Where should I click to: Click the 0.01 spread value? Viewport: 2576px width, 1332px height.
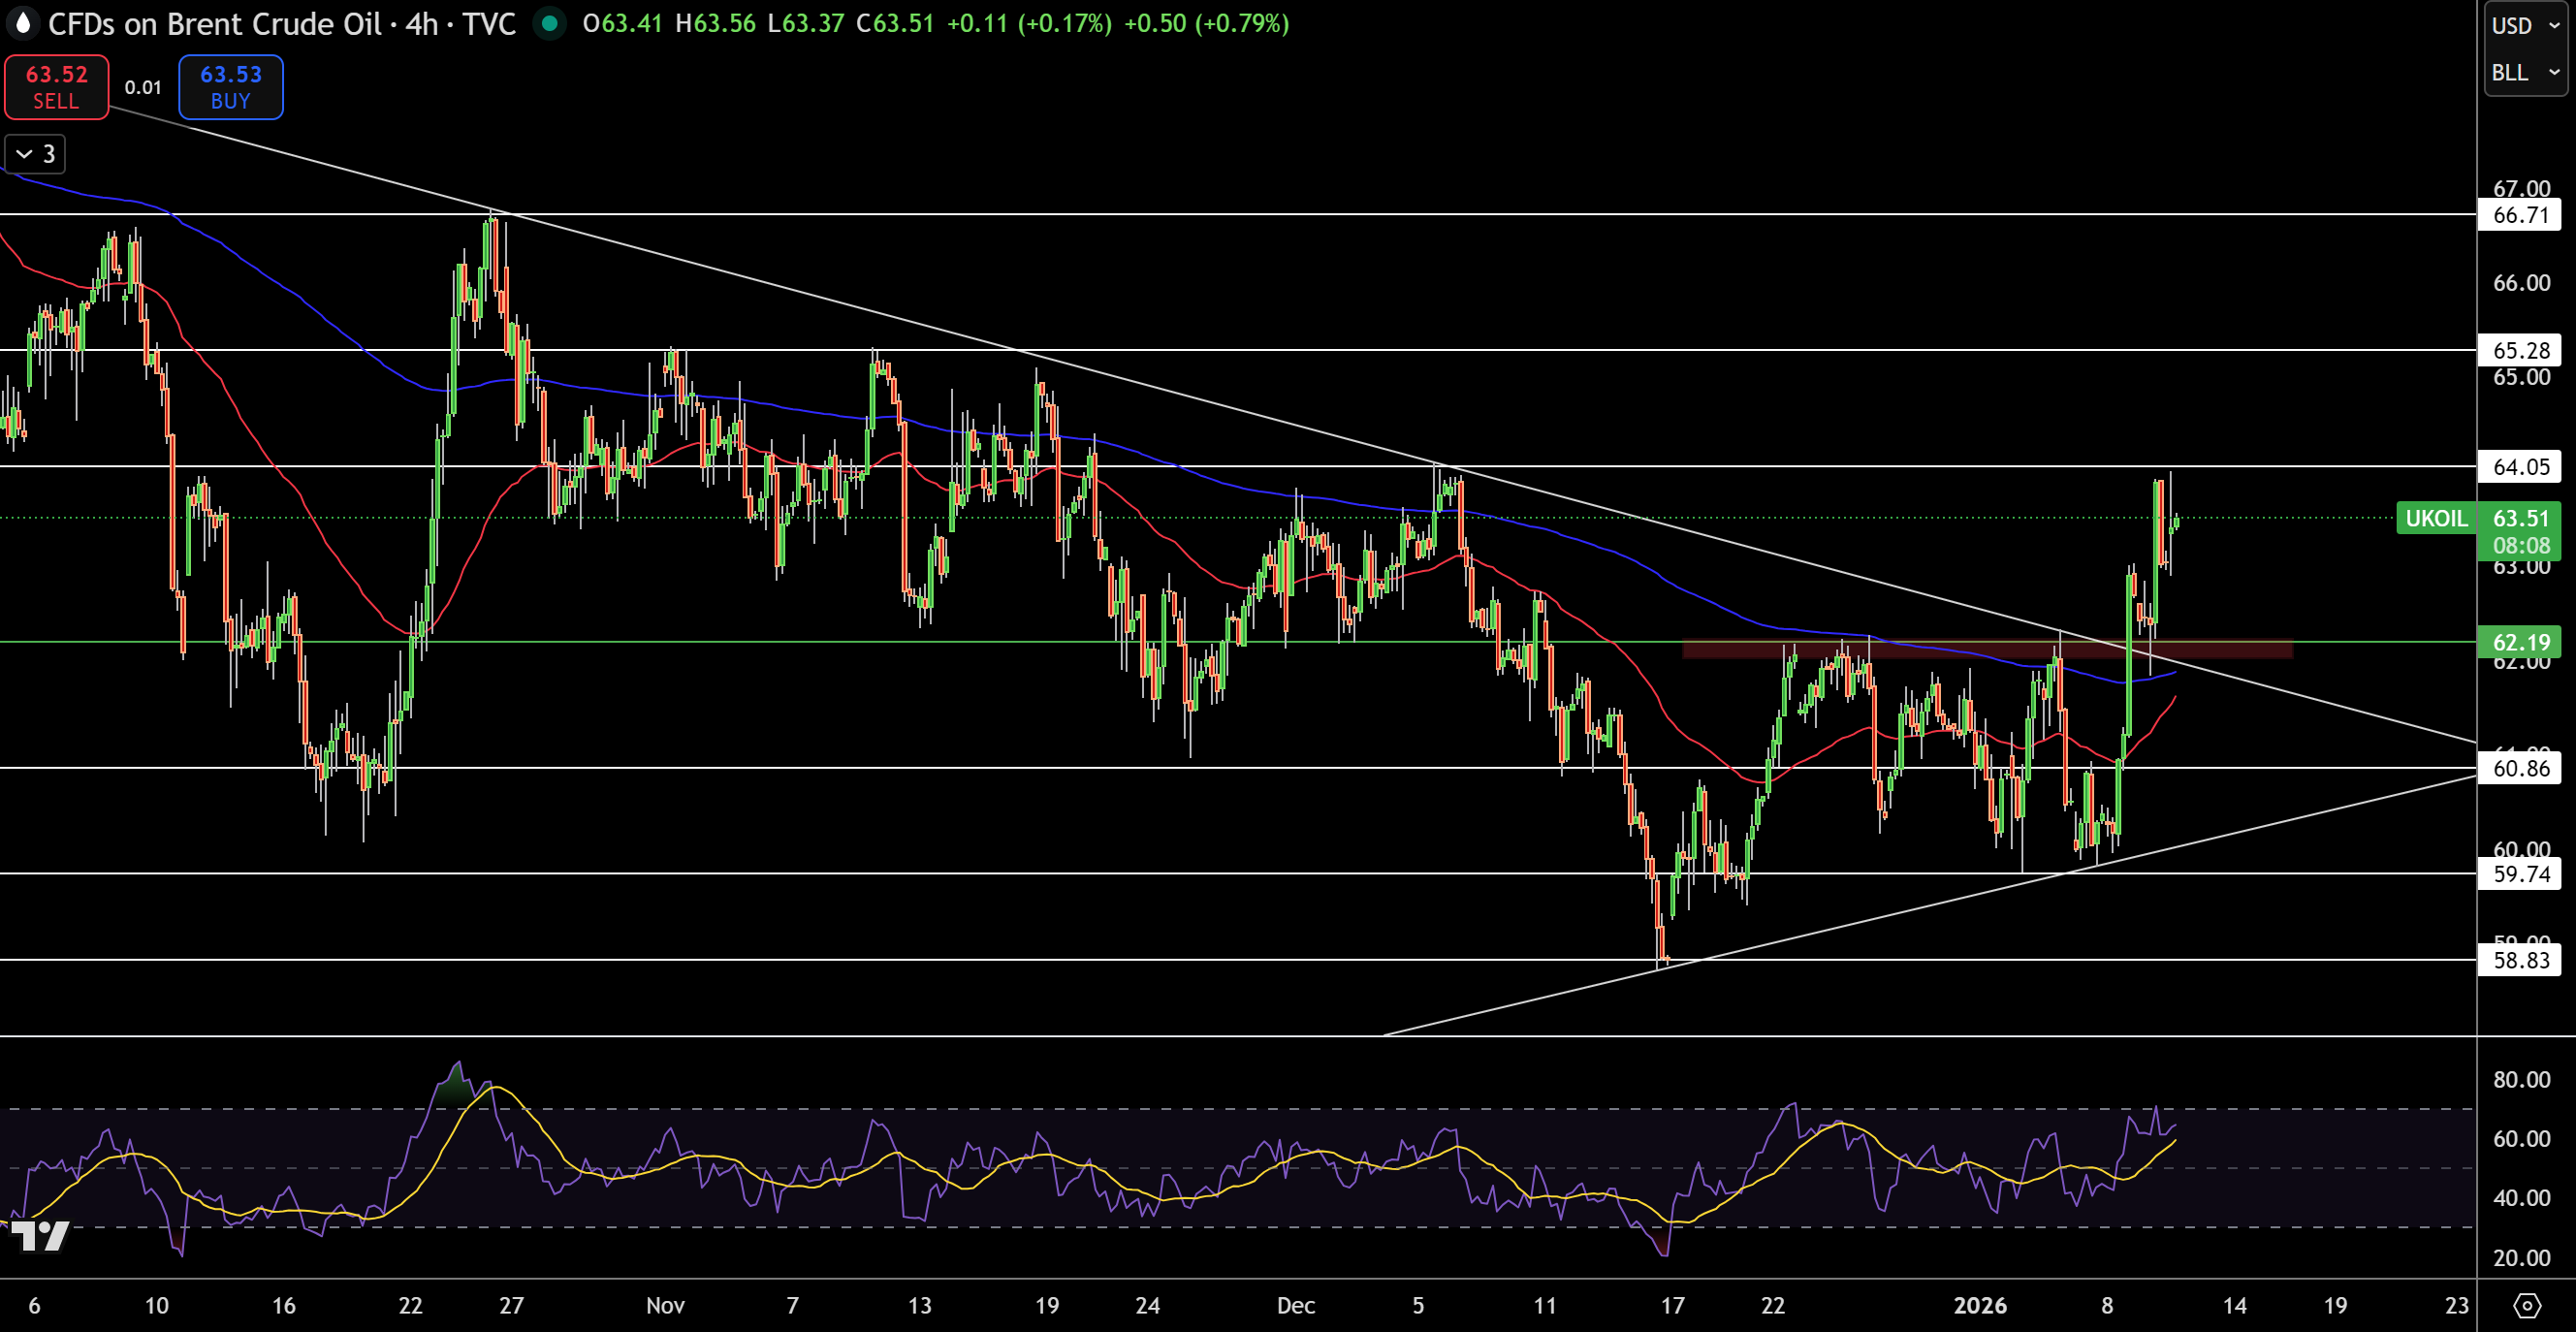pos(143,87)
